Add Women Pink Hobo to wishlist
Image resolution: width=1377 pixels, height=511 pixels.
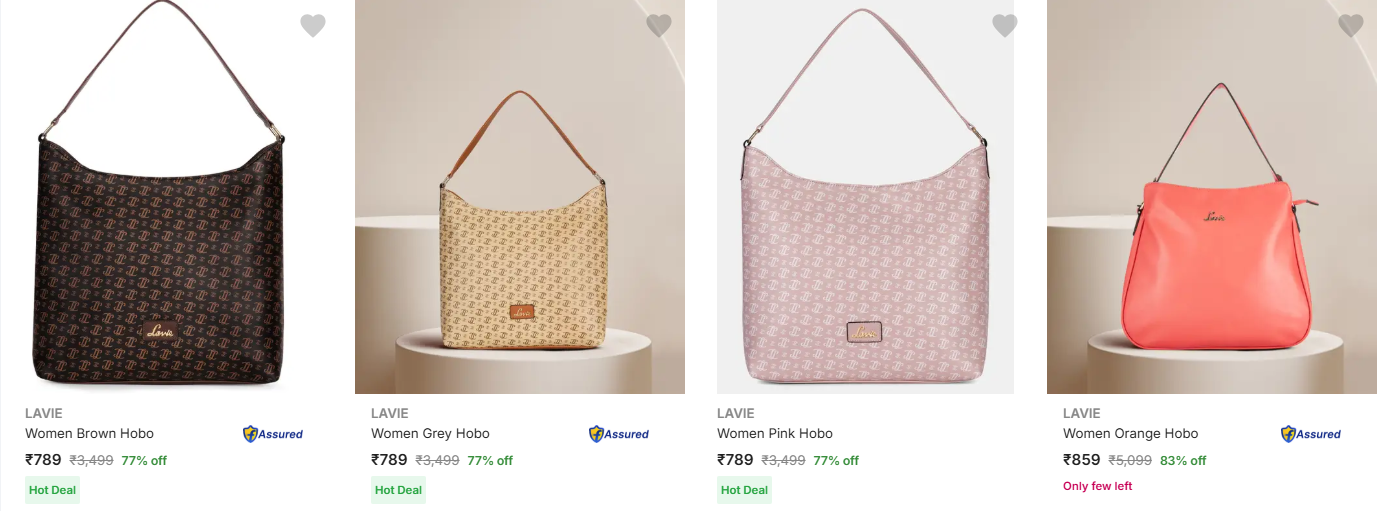click(x=1005, y=26)
